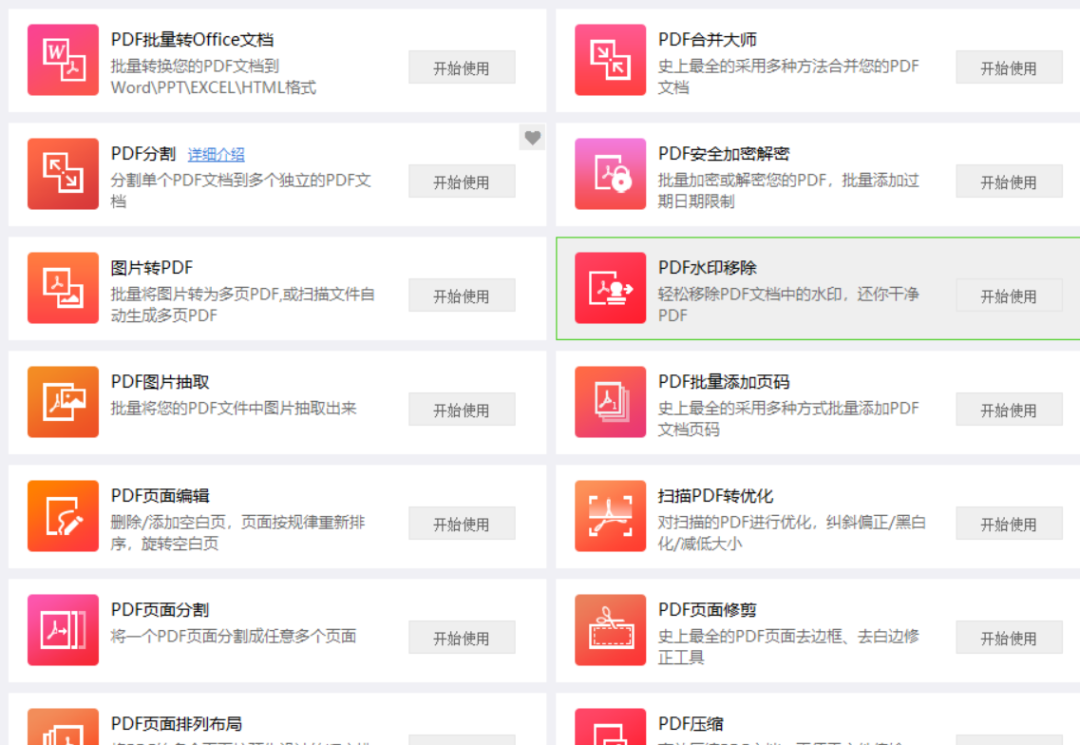1080x745 pixels.
Task: Select the PDF压缩 title at bottom
Action: 691,723
